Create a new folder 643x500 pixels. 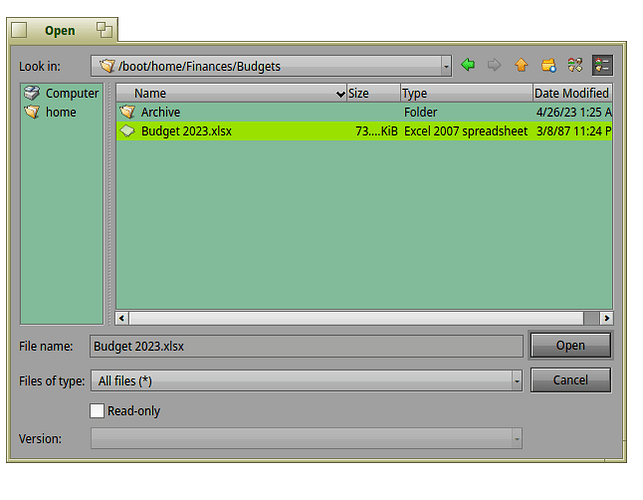tap(548, 65)
